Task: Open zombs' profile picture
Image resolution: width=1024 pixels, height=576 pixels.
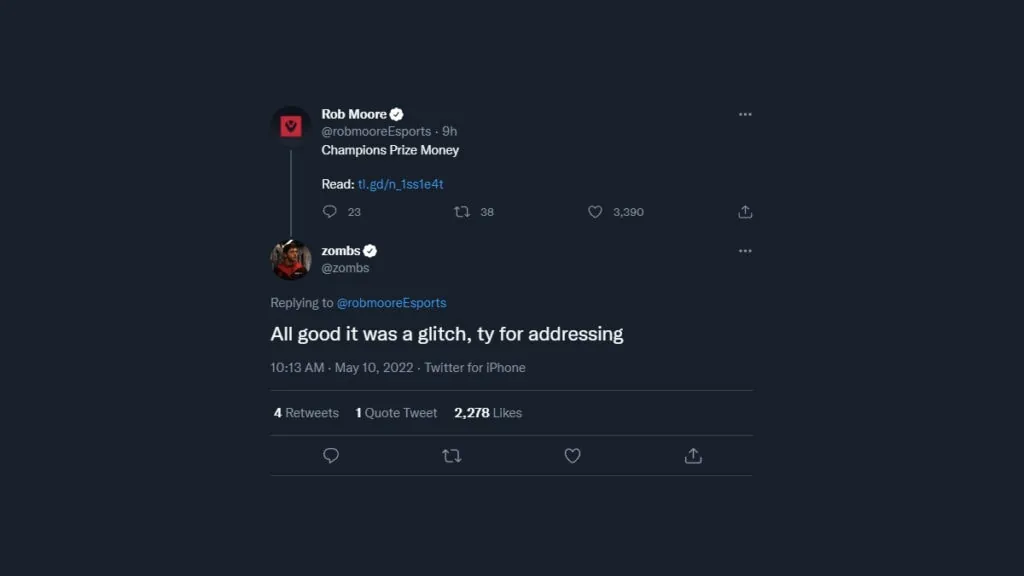Action: (291, 260)
